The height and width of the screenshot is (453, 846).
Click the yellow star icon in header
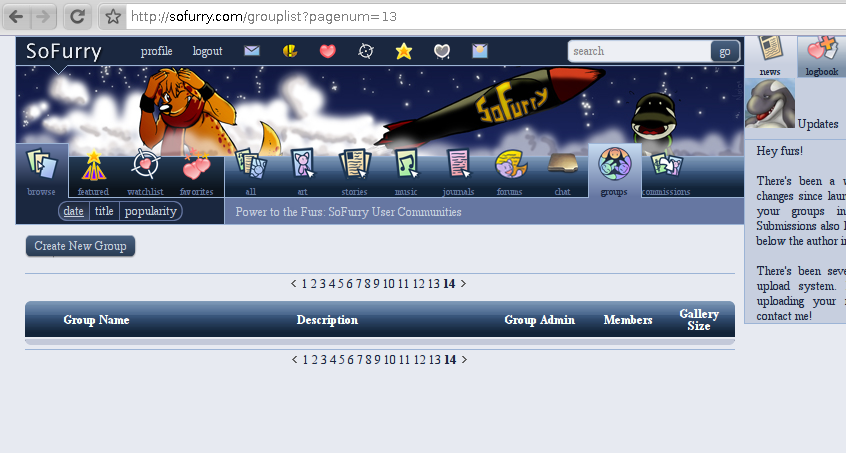(404, 51)
